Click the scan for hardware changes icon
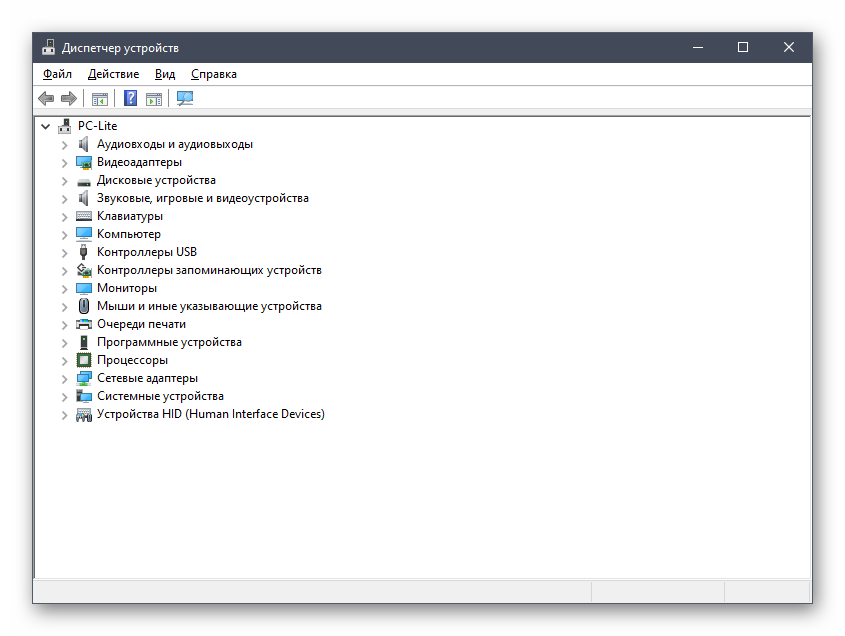Image resolution: width=845 pixels, height=636 pixels. click(x=185, y=98)
